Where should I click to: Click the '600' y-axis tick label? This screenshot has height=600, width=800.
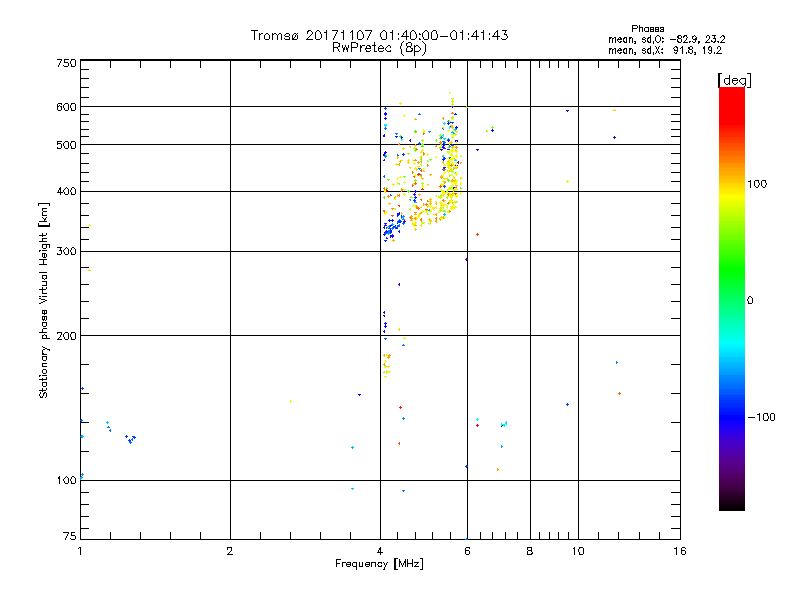tap(66, 107)
